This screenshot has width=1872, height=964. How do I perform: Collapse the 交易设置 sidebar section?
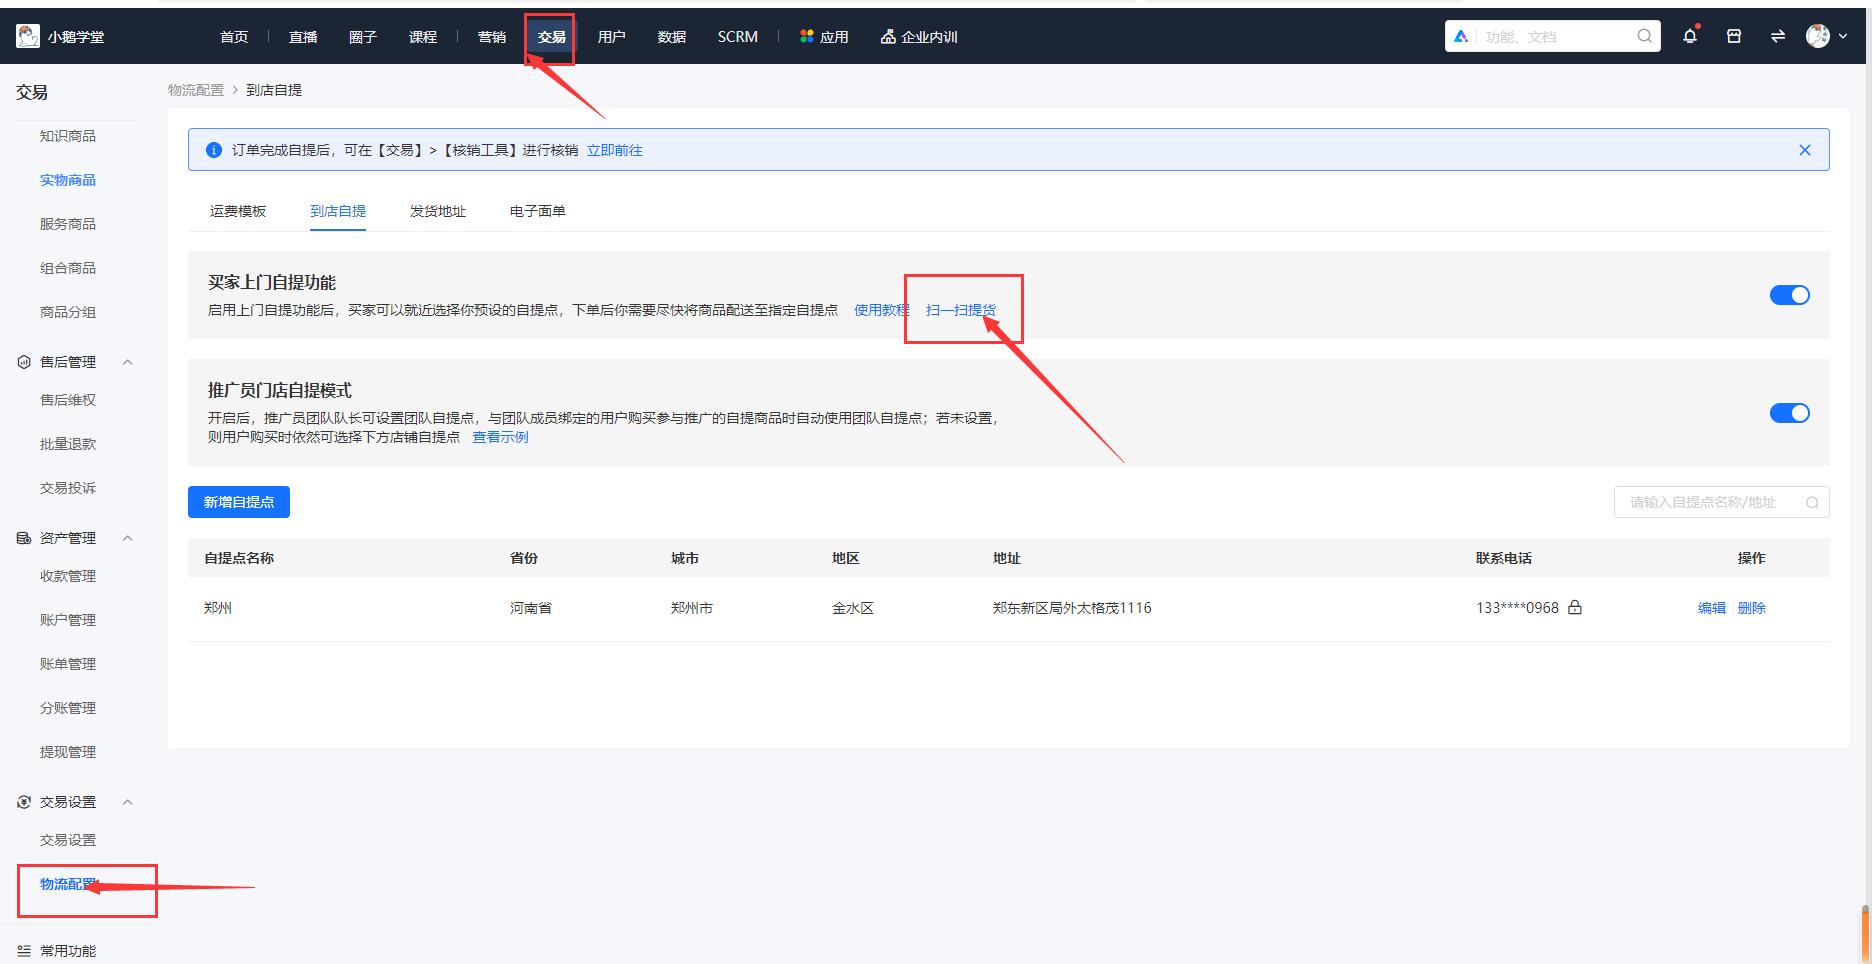[128, 802]
